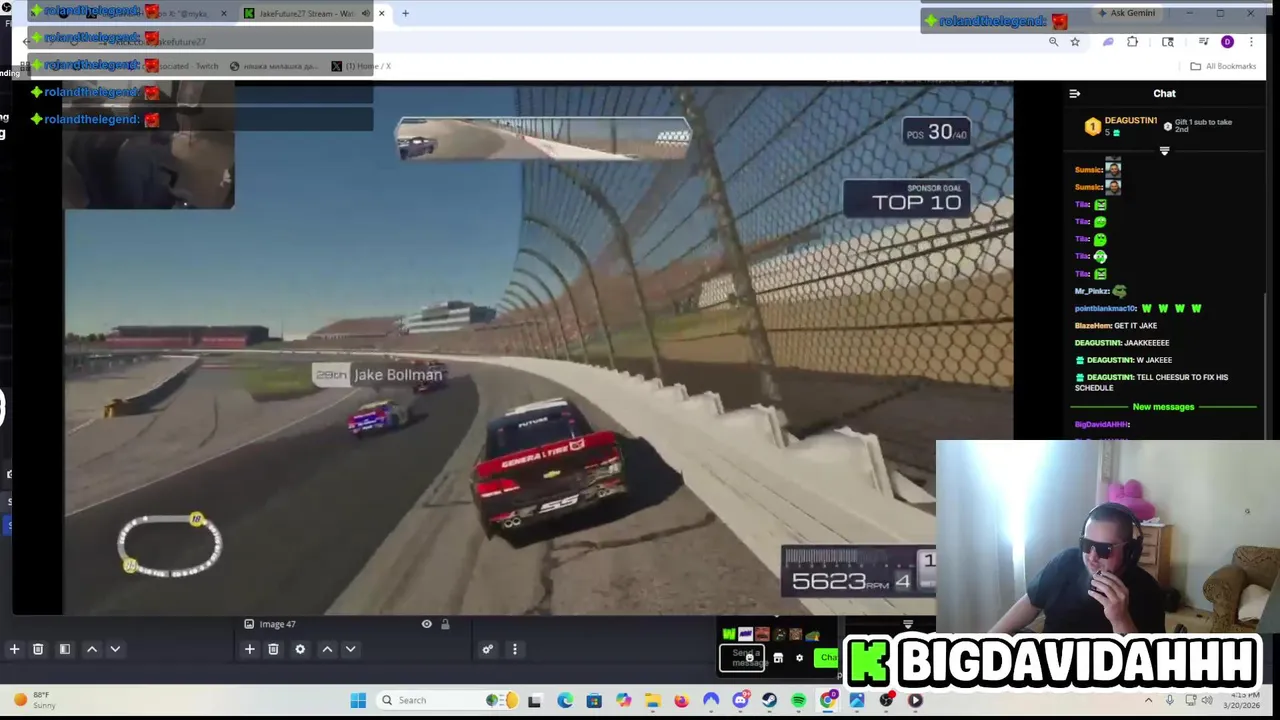Screen dimensions: 1280x720
Task: Toggle visibility of Image 47 source
Action: [x=427, y=624]
